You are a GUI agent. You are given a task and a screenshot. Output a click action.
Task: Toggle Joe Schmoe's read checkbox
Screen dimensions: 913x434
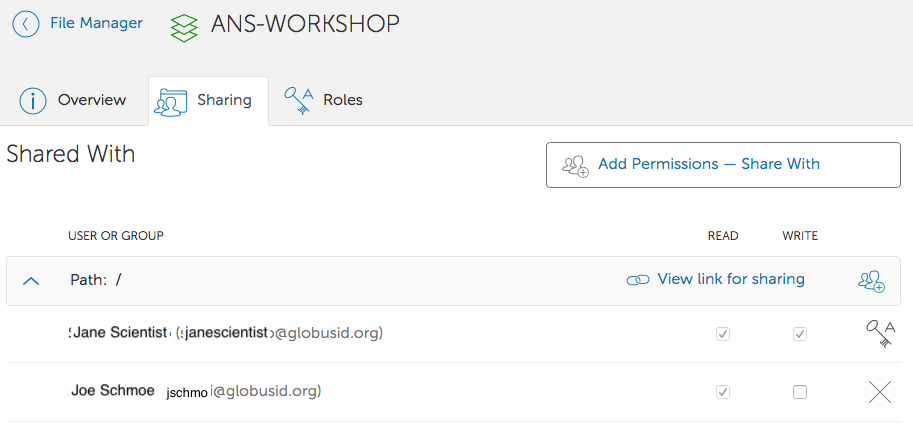(x=723, y=392)
